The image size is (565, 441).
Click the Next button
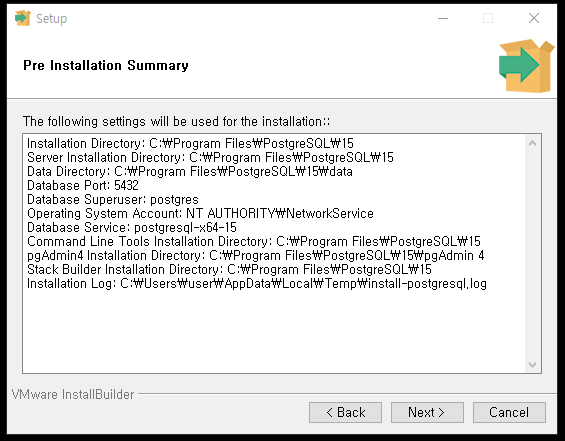coord(427,412)
